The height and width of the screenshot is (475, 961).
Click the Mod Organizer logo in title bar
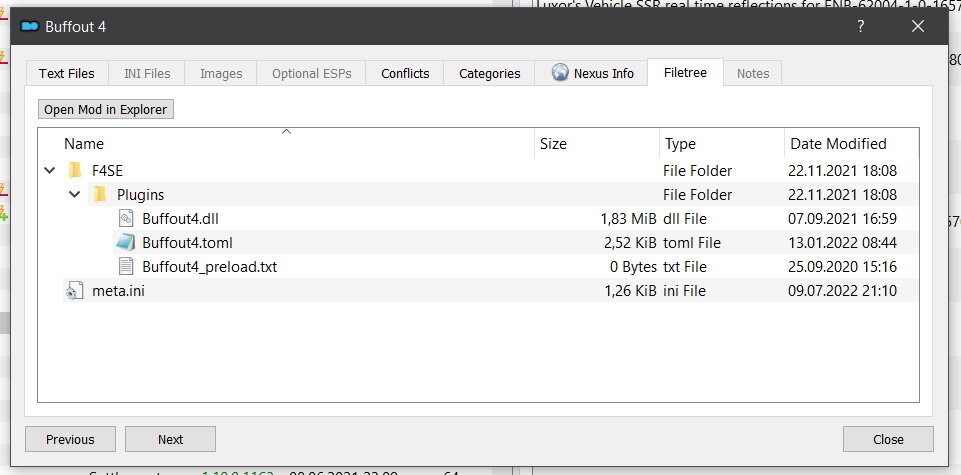click(29, 26)
